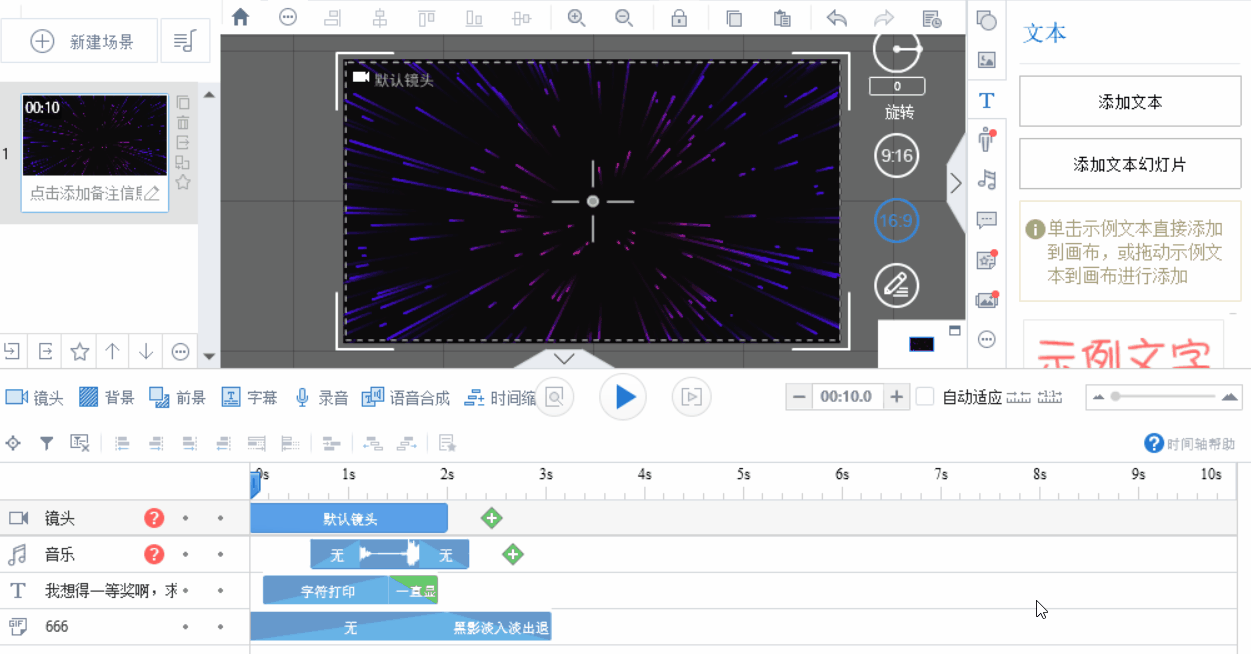The height and width of the screenshot is (654, 1251).
Task: Favorite scene 1 using star icon
Action: pyautogui.click(x=183, y=182)
